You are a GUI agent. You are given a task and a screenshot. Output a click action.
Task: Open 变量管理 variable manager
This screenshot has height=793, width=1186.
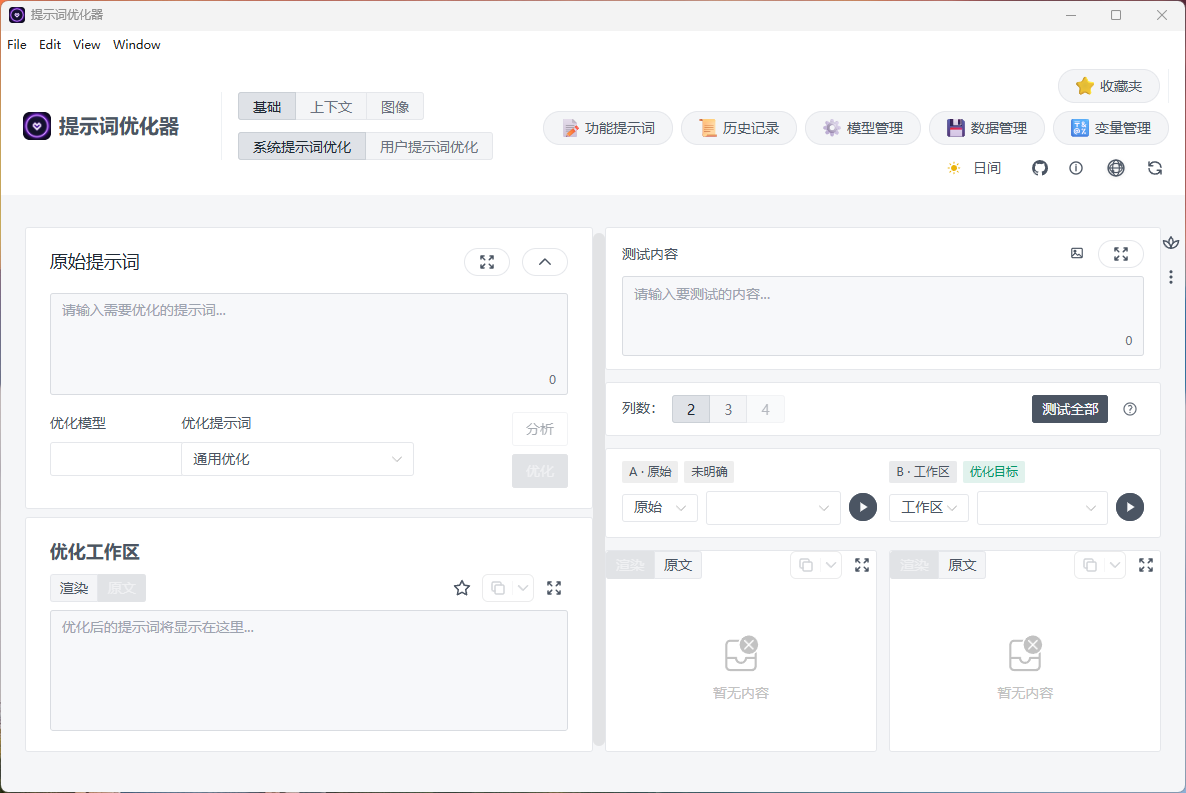tap(1110, 128)
